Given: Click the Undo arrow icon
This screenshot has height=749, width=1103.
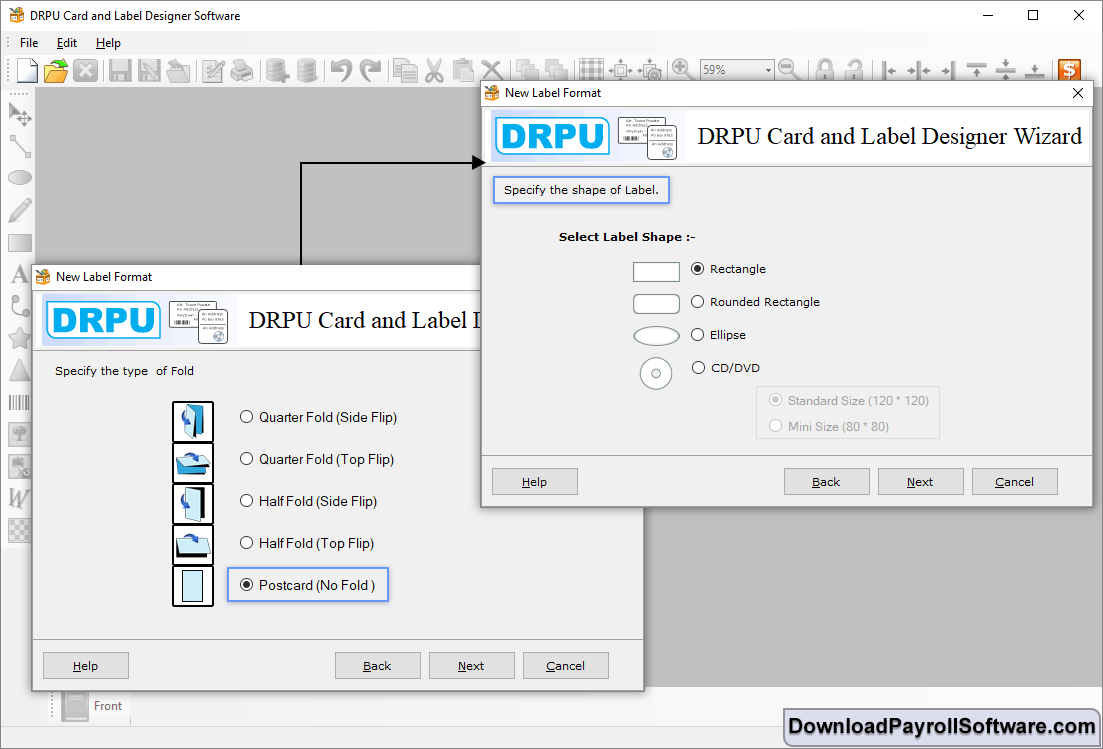Looking at the screenshot, I should [x=341, y=70].
